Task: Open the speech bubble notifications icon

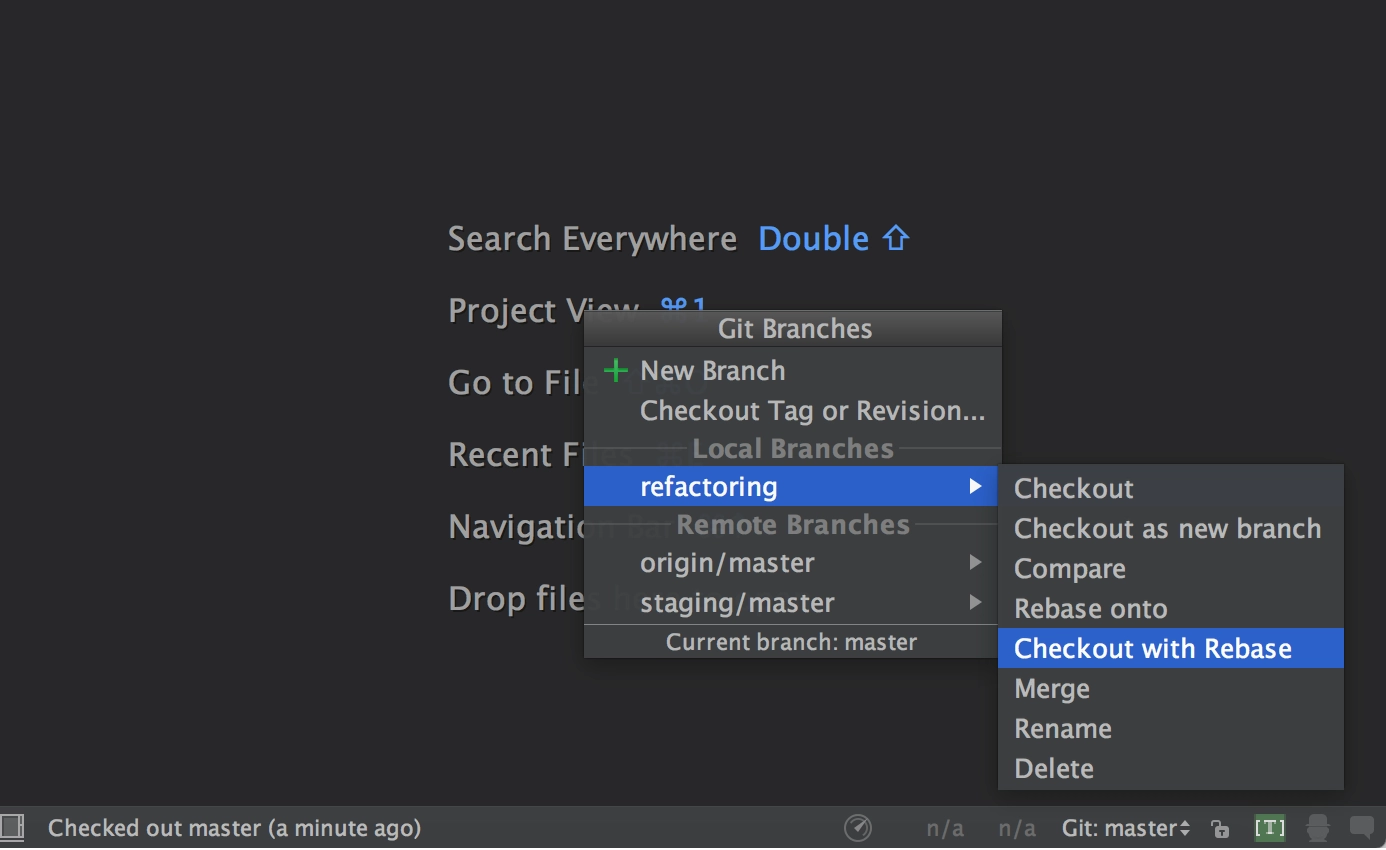Action: pyautogui.click(x=1361, y=828)
